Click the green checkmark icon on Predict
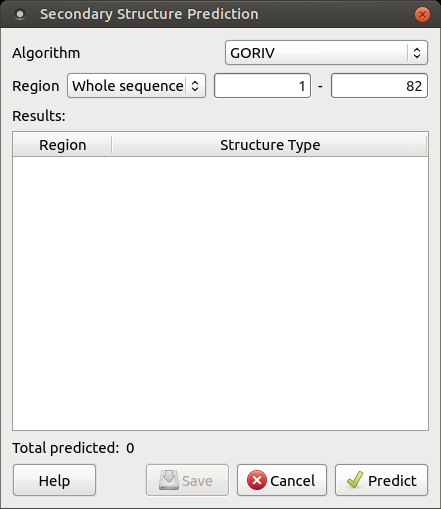The width and height of the screenshot is (441, 509). click(355, 480)
